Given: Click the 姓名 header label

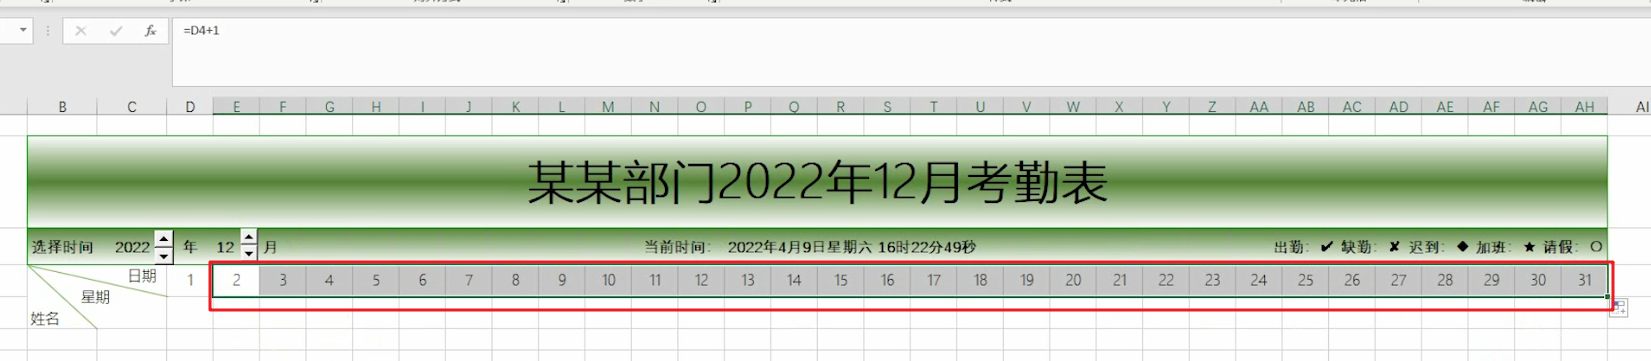Looking at the screenshot, I should pyautogui.click(x=45, y=319).
